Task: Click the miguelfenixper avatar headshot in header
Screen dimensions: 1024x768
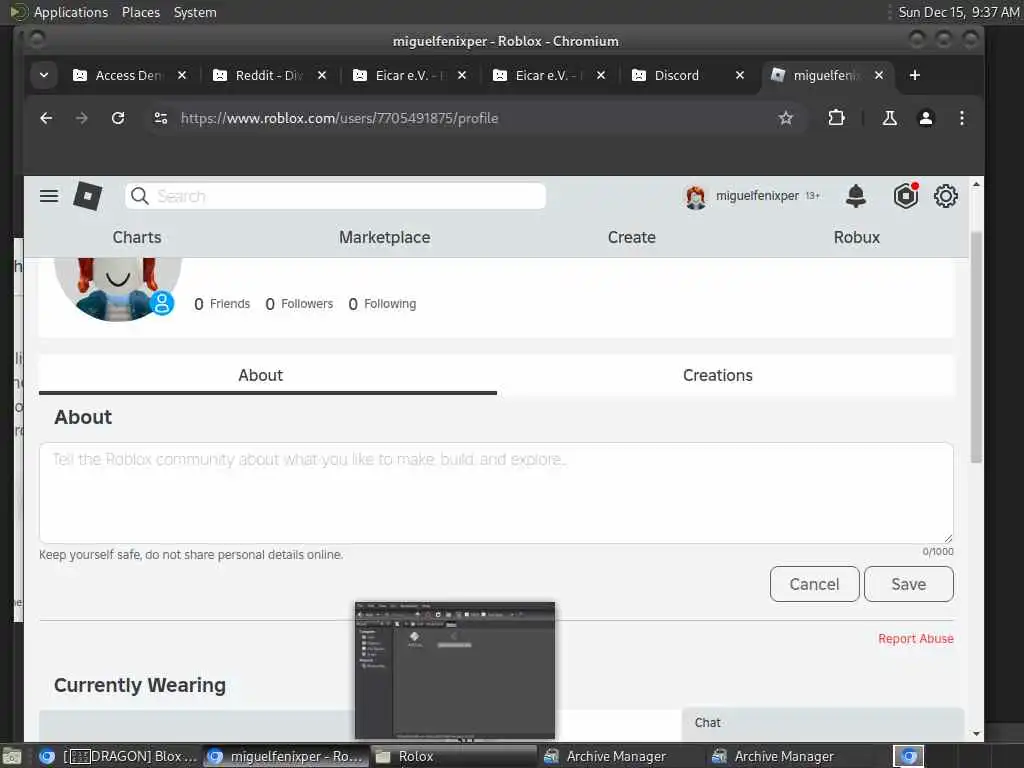Action: tap(696, 196)
